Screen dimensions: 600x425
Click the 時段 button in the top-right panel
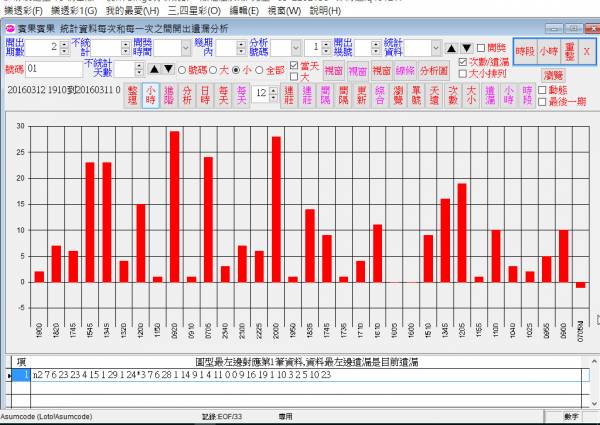click(525, 50)
